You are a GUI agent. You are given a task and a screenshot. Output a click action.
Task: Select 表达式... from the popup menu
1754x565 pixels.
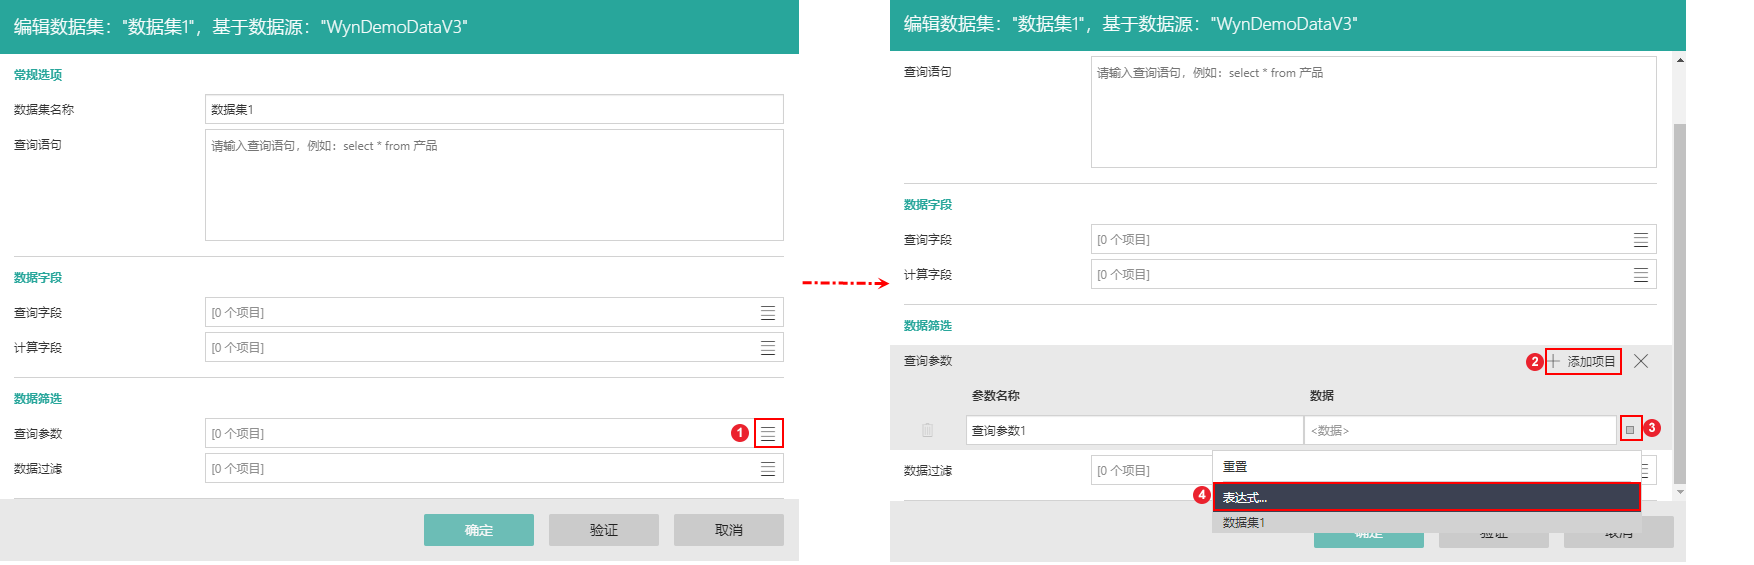(x=1426, y=497)
